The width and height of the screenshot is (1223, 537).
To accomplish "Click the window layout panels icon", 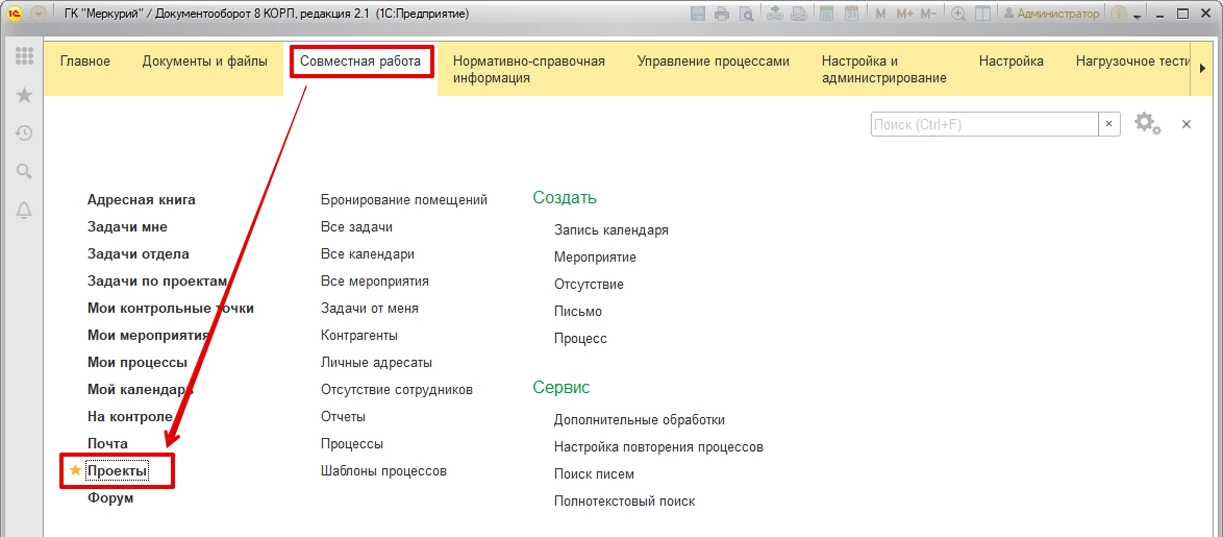I will [982, 14].
